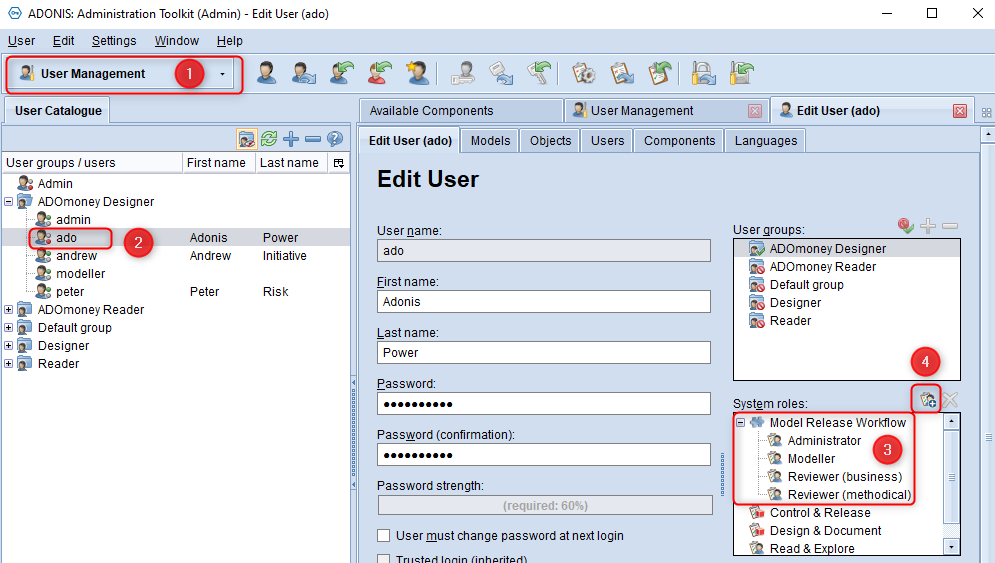Click the System roles scroll up arrow
Viewport: 995px width, 563px height.
coord(951,422)
